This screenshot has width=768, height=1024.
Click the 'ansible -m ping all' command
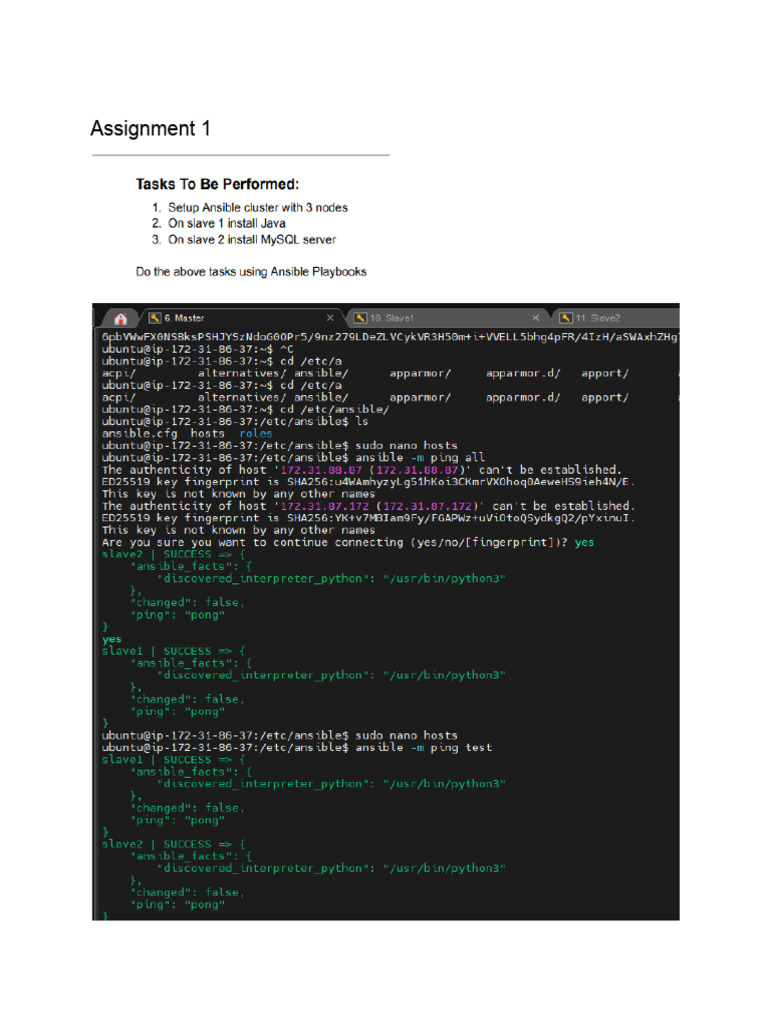coord(420,458)
